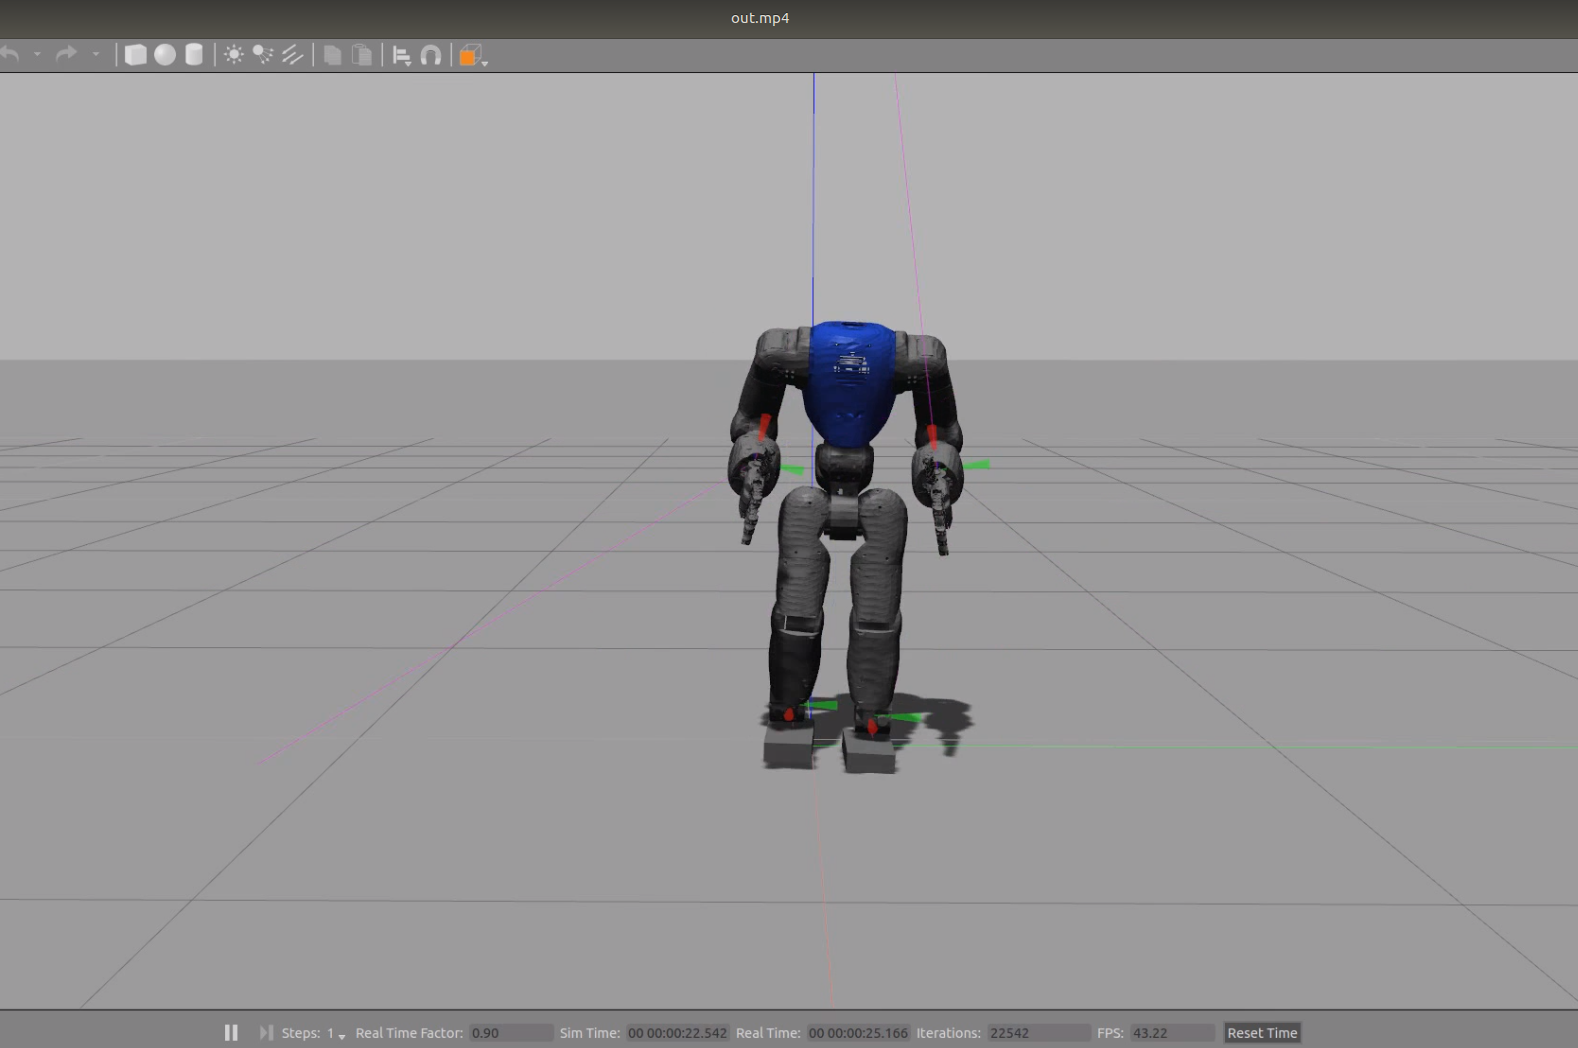Open the Redo history dropdown arrow

tap(96, 54)
